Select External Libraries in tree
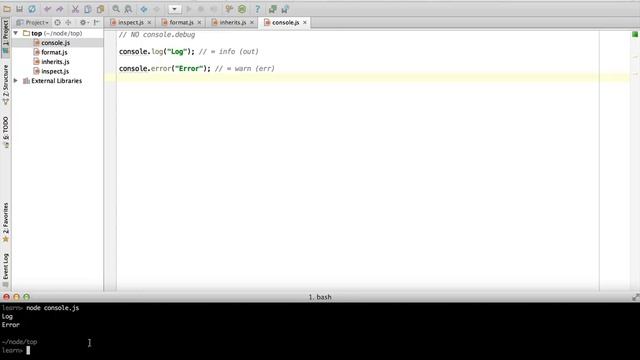 tap(56, 81)
